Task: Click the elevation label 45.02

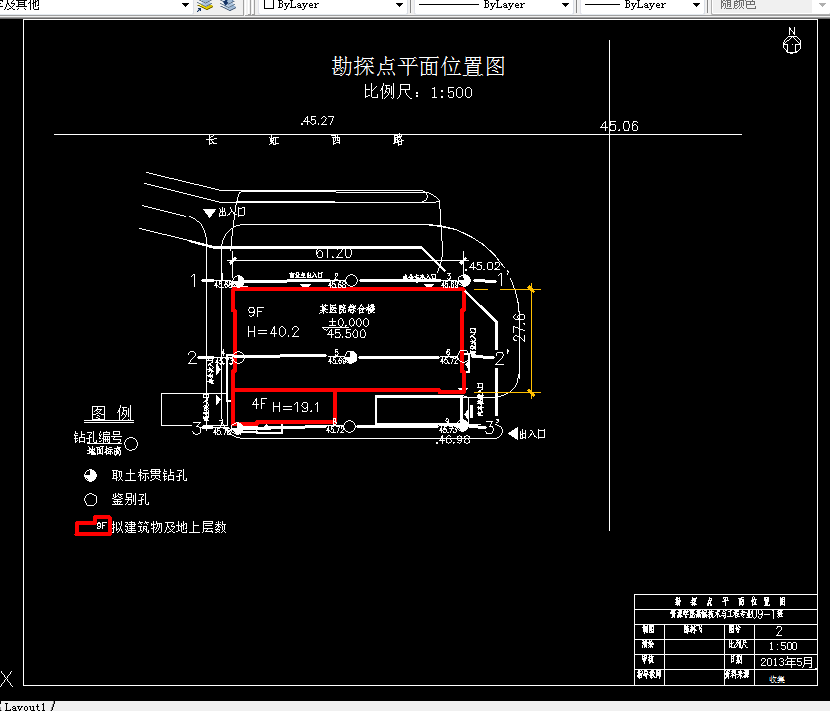Action: point(484,266)
